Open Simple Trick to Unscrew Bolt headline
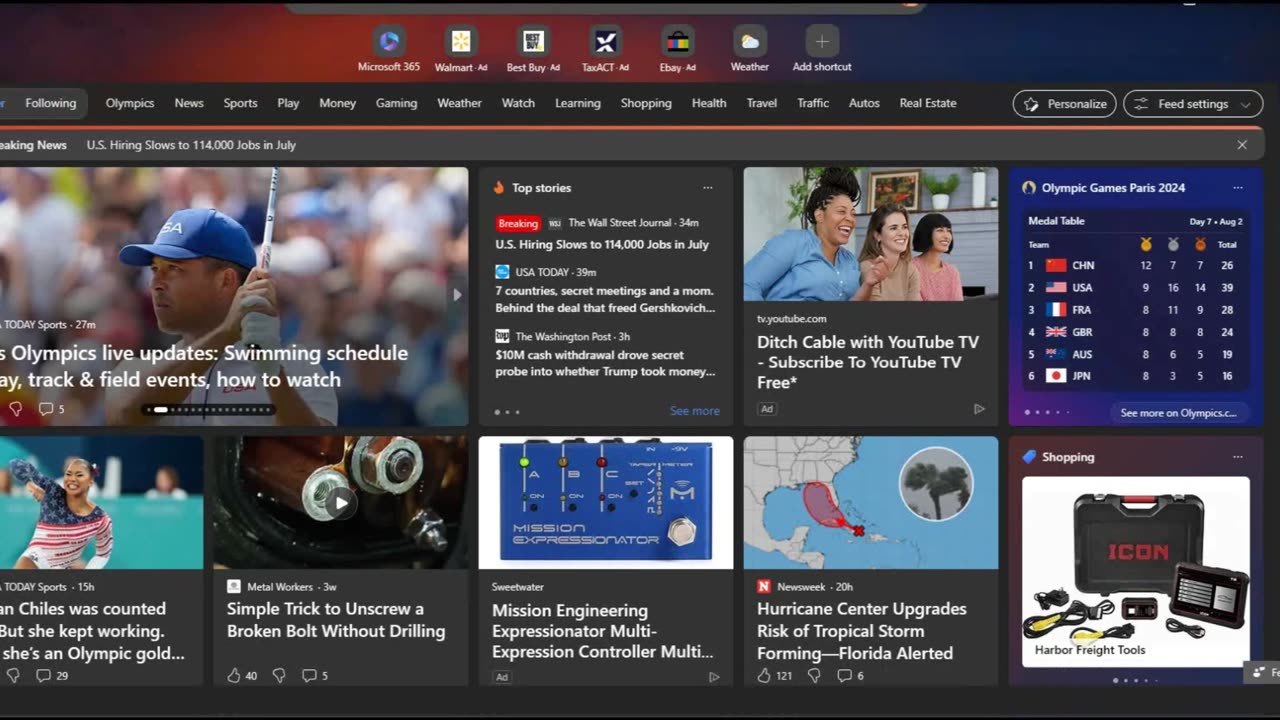This screenshot has width=1280, height=720. [336, 620]
